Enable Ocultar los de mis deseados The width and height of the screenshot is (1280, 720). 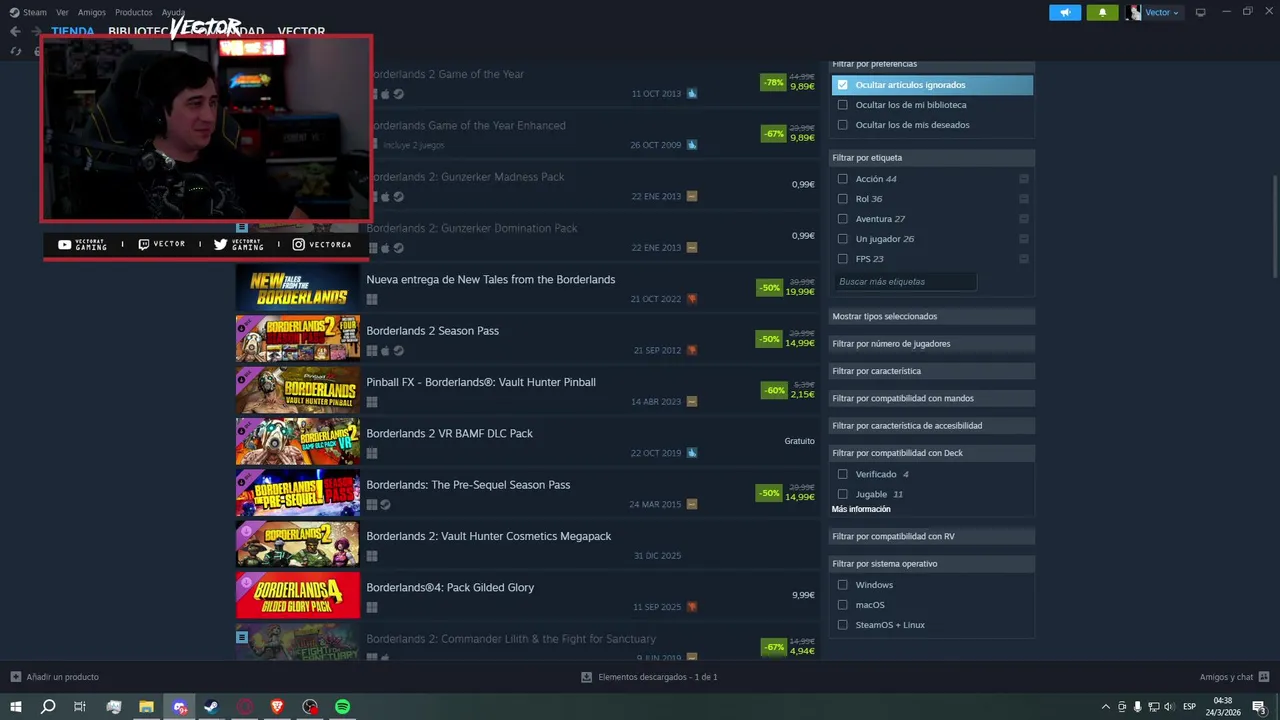(842, 125)
